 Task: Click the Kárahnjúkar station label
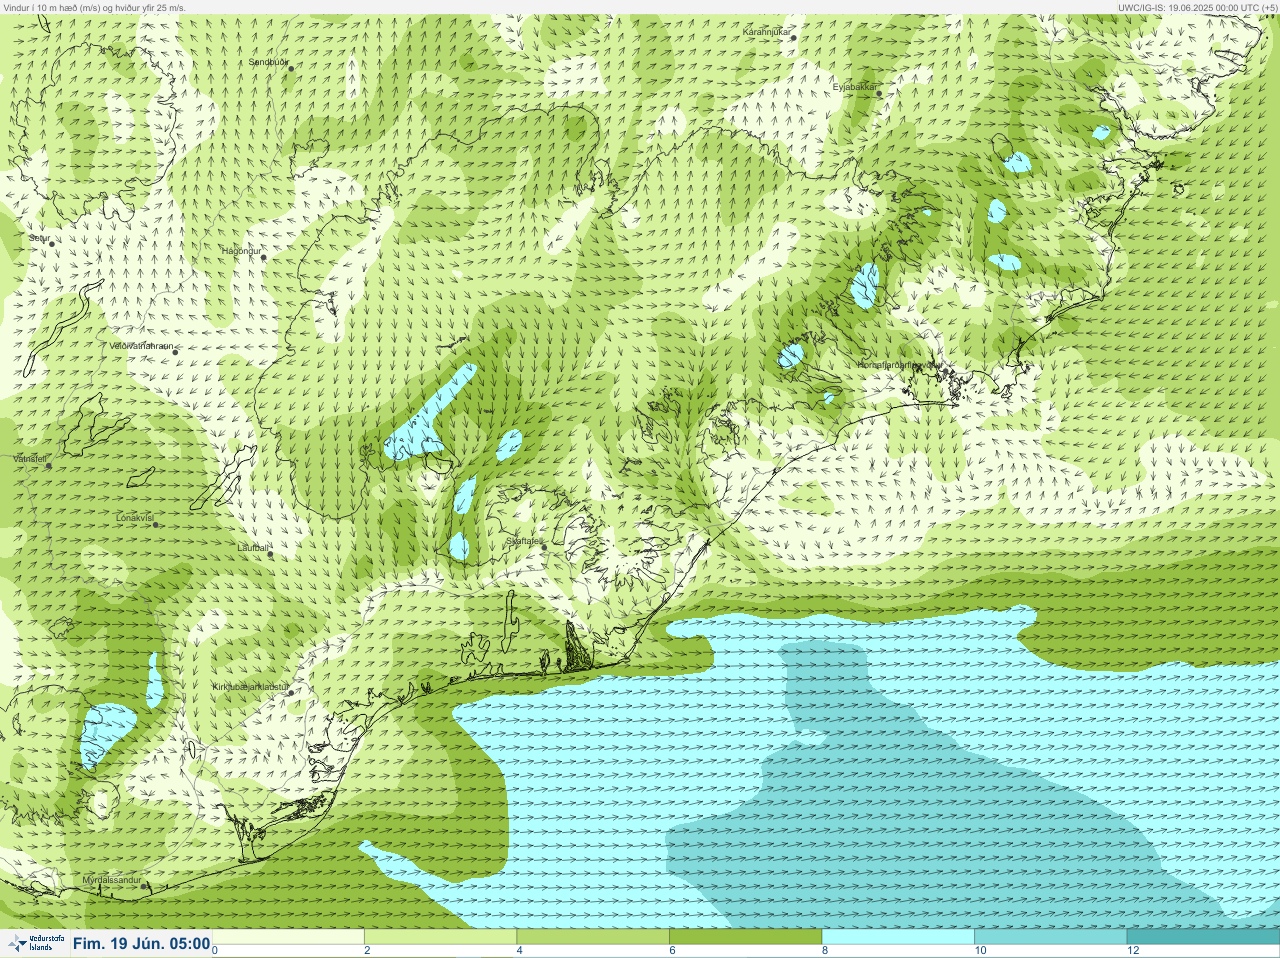tap(767, 32)
